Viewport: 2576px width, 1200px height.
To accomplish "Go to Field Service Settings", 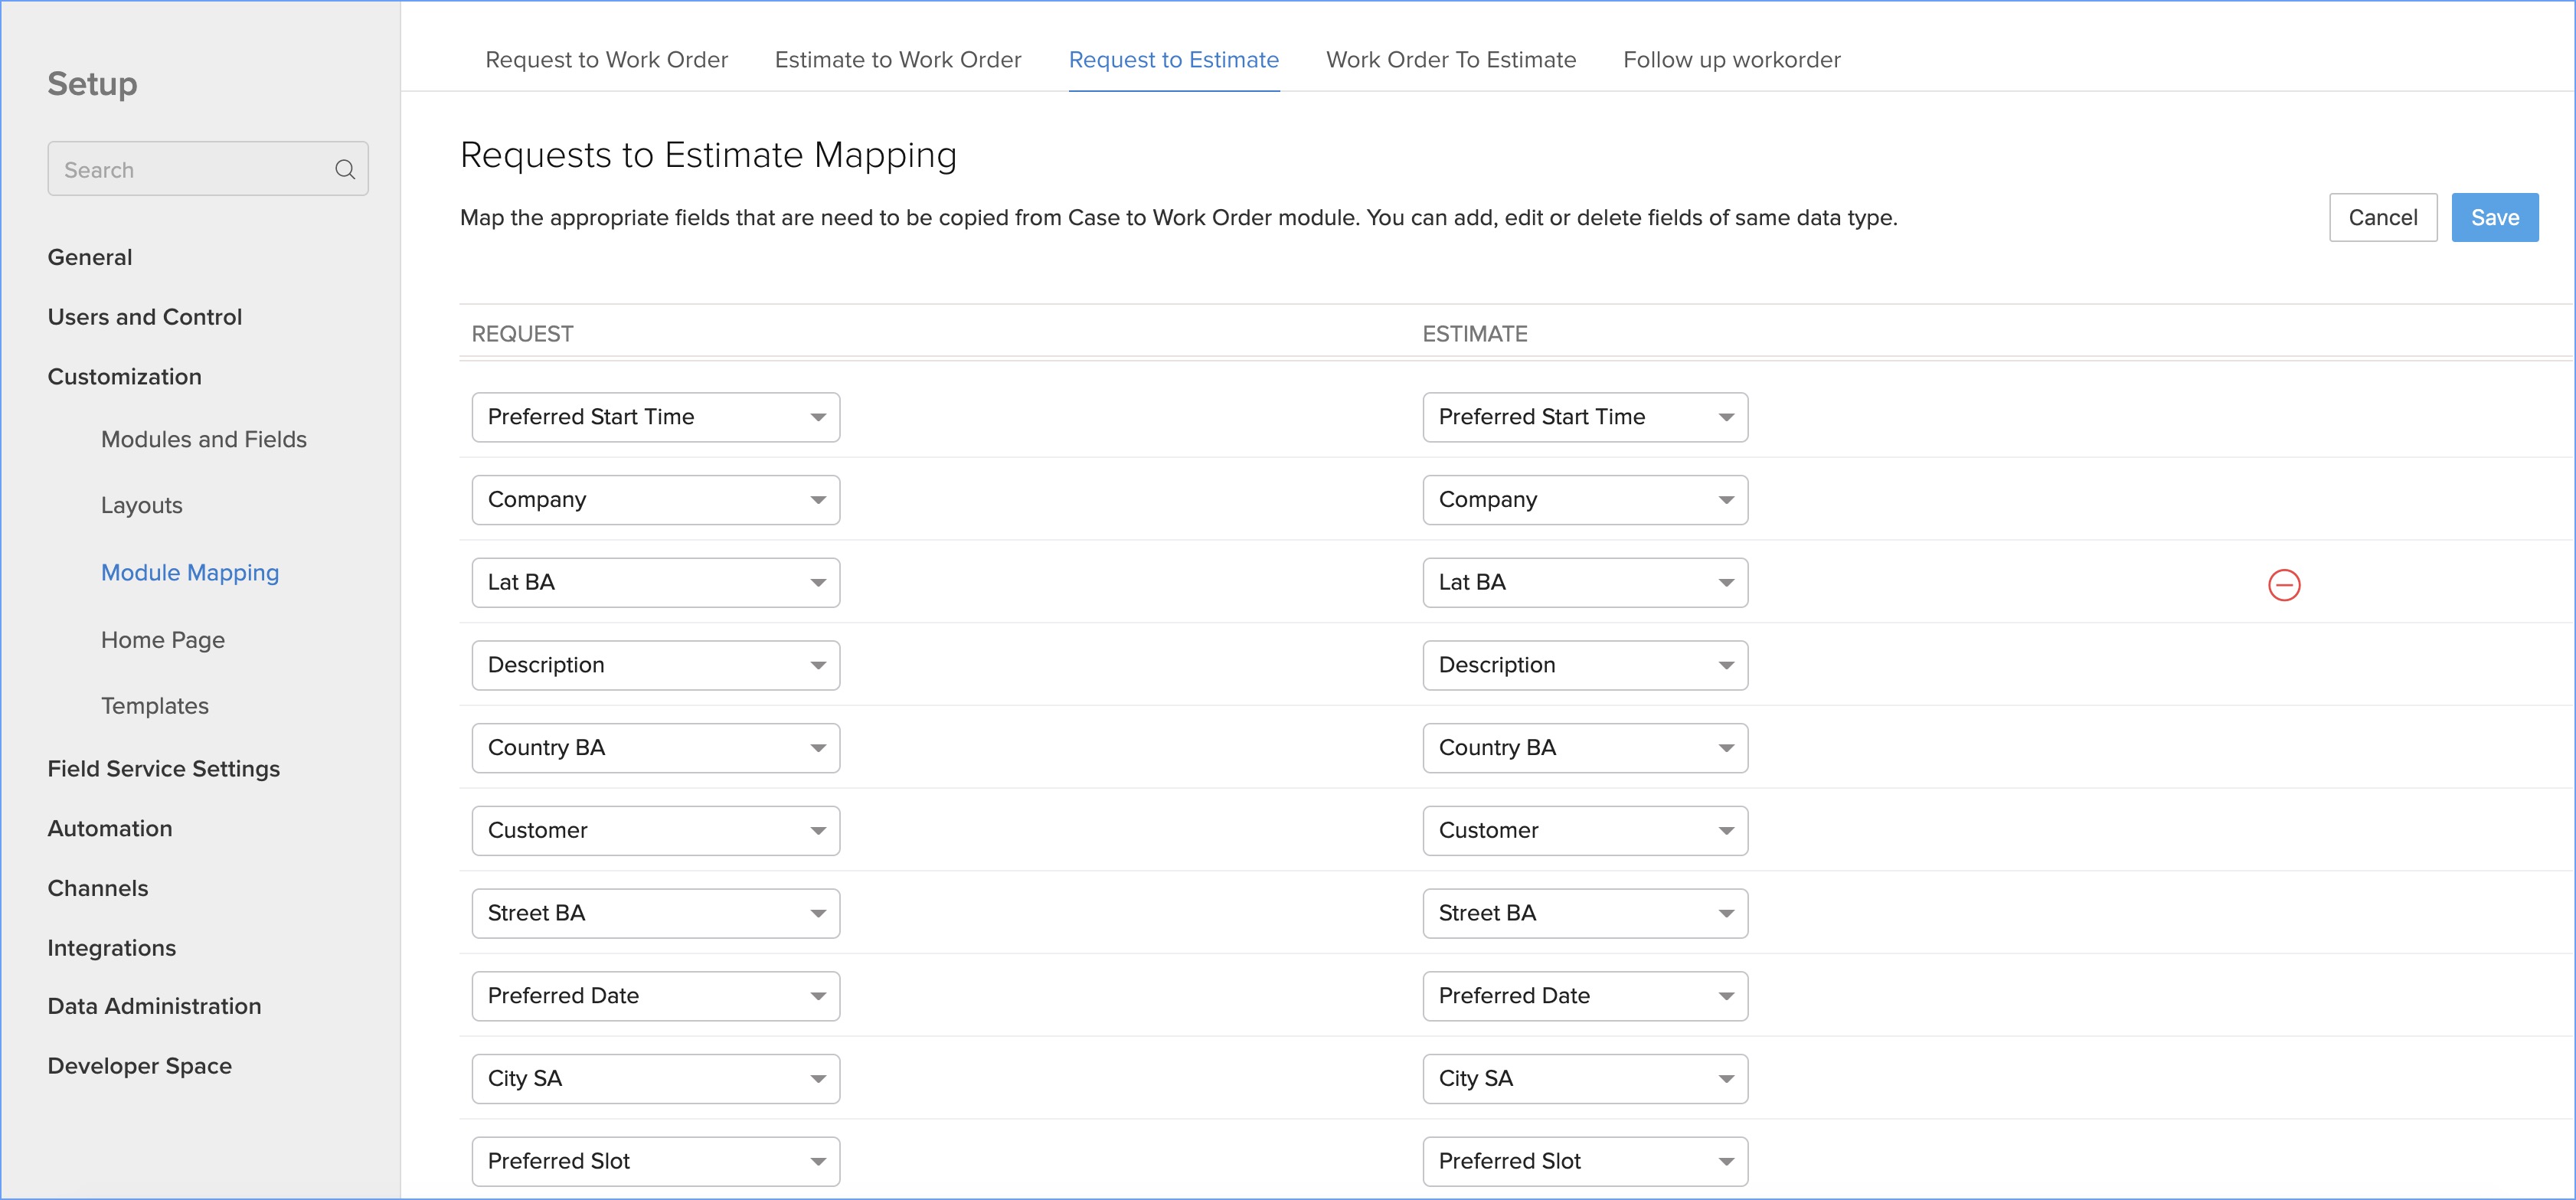I will [x=164, y=769].
